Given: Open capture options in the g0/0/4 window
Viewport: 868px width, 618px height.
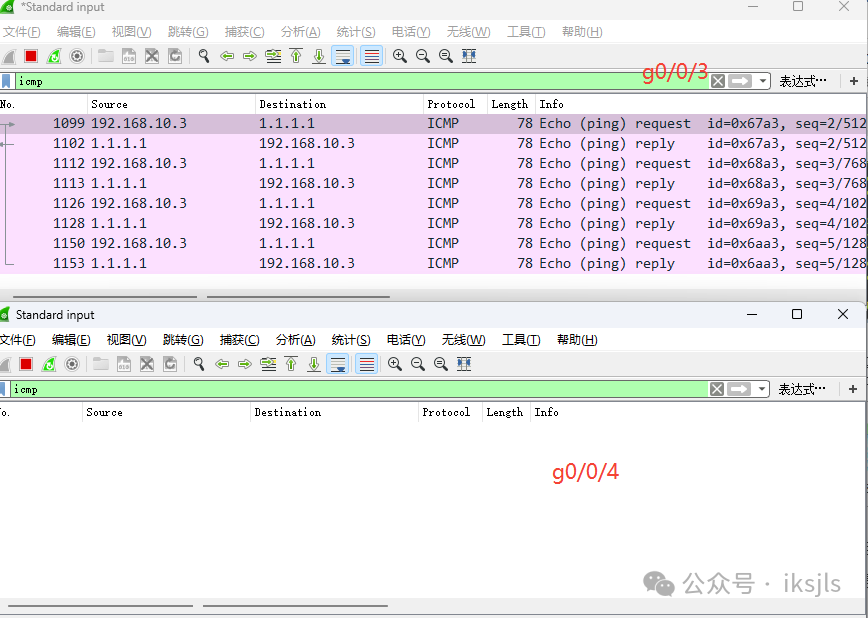Looking at the screenshot, I should click(71, 364).
